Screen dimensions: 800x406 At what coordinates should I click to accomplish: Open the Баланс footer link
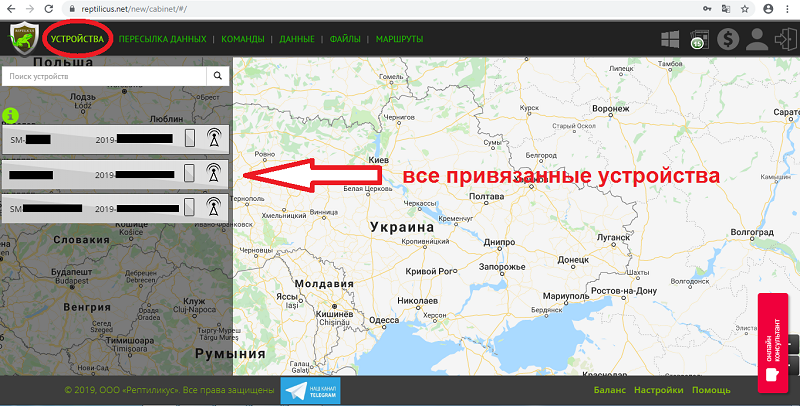(x=610, y=390)
